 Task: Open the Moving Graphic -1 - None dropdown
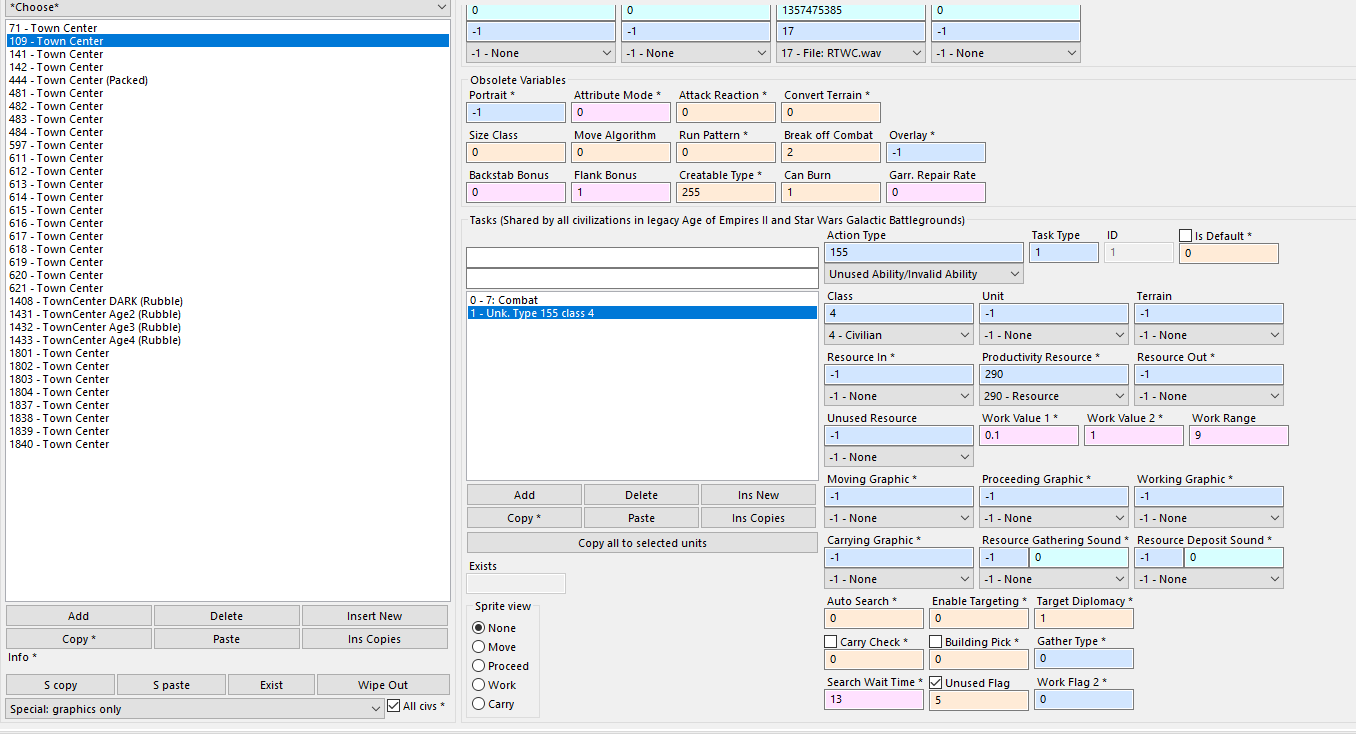pos(899,518)
